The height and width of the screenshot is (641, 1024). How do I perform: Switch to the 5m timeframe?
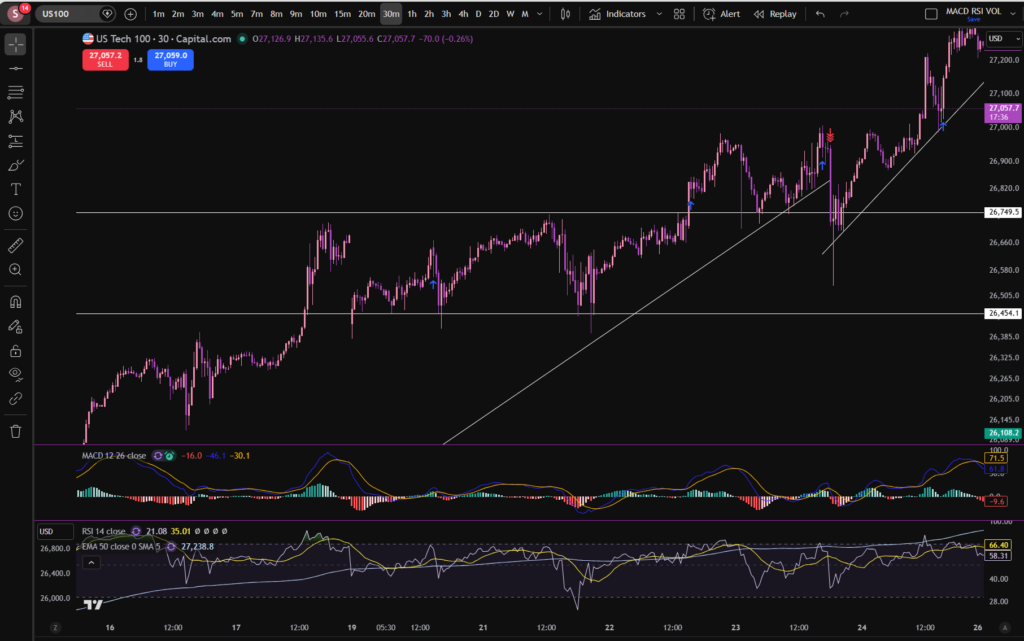pyautogui.click(x=236, y=14)
